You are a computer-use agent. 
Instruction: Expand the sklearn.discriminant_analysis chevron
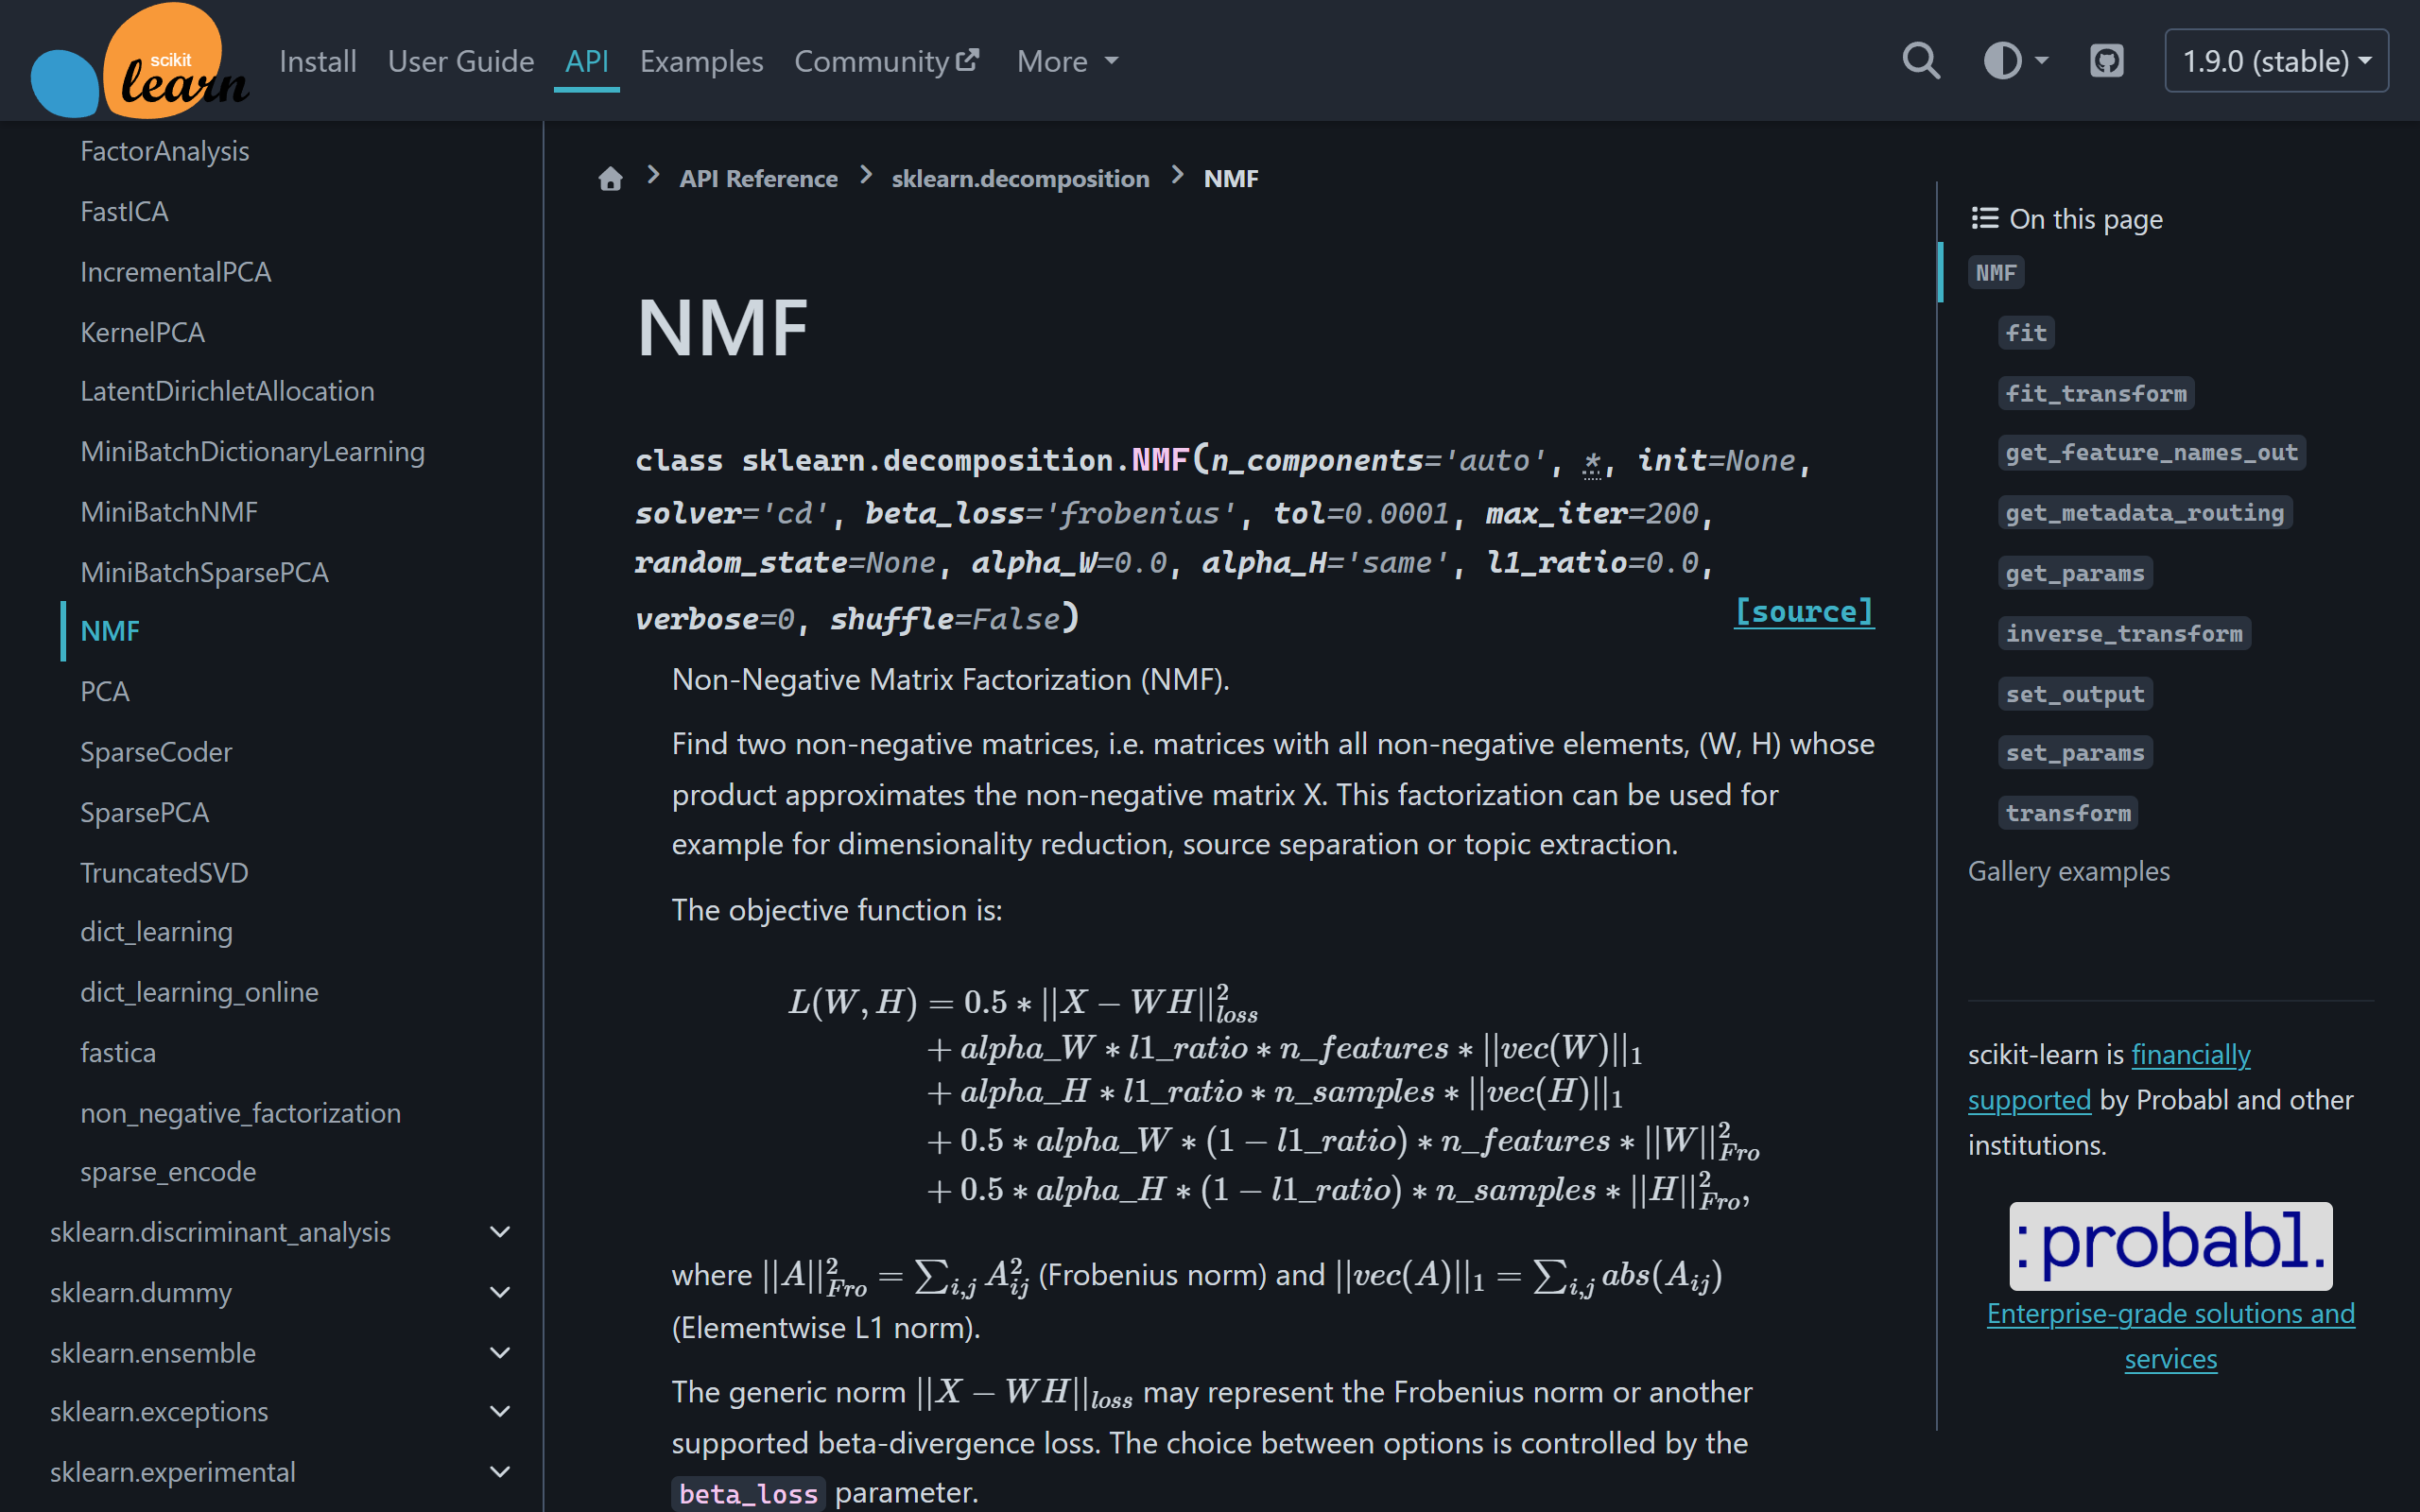click(x=500, y=1232)
